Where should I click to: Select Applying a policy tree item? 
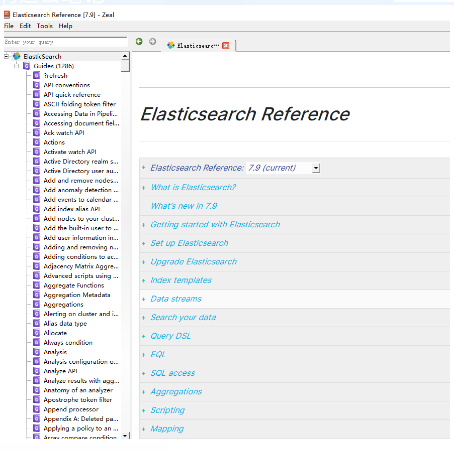(81, 428)
